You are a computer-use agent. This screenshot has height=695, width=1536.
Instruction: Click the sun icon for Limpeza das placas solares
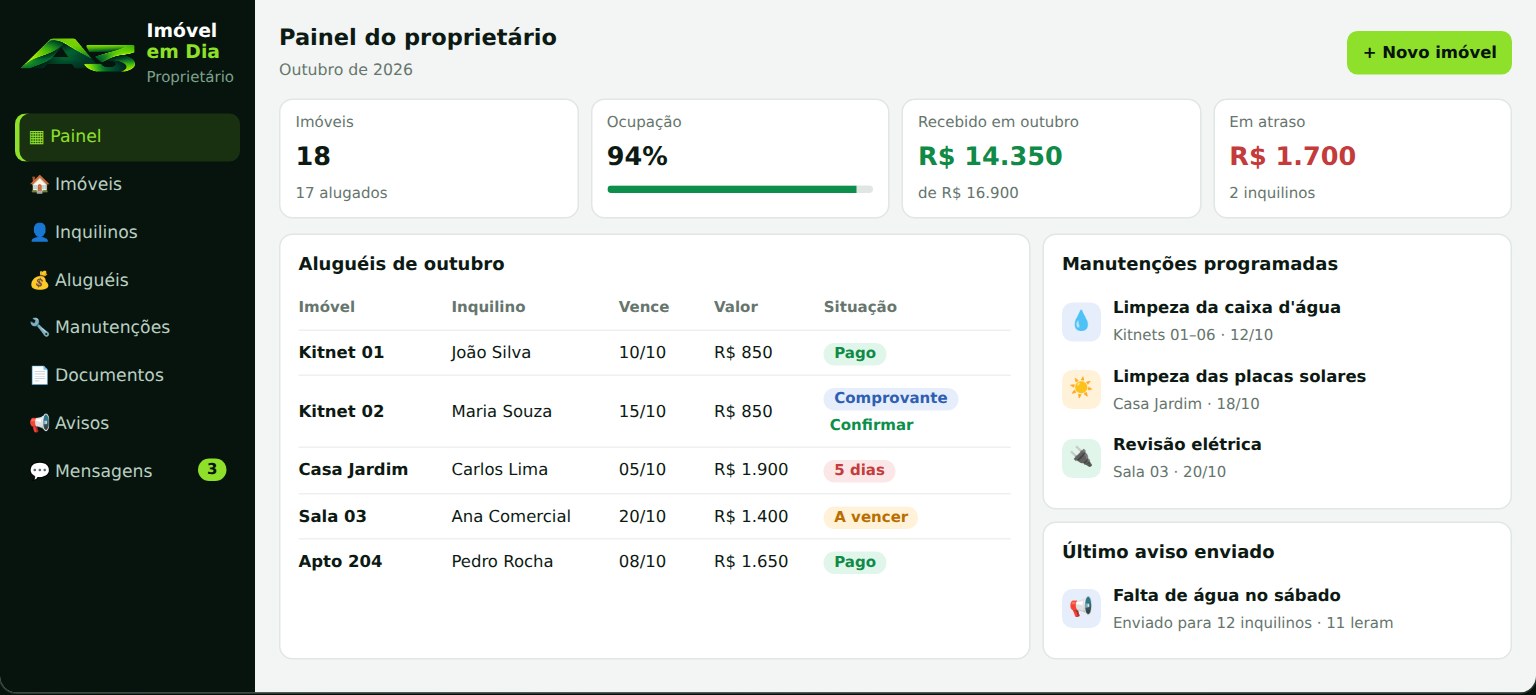[x=1081, y=389]
